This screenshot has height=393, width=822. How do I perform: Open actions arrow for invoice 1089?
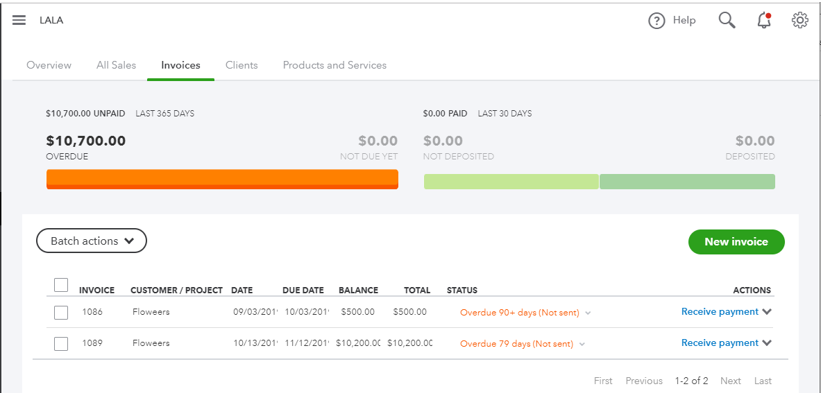(767, 343)
